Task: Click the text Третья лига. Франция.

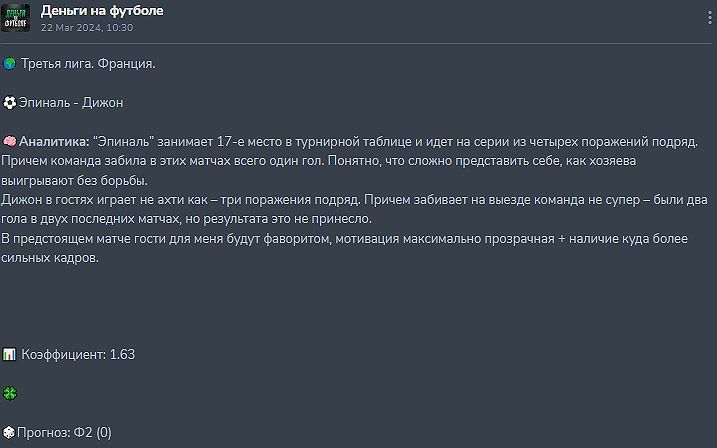Action: pyautogui.click(x=88, y=64)
